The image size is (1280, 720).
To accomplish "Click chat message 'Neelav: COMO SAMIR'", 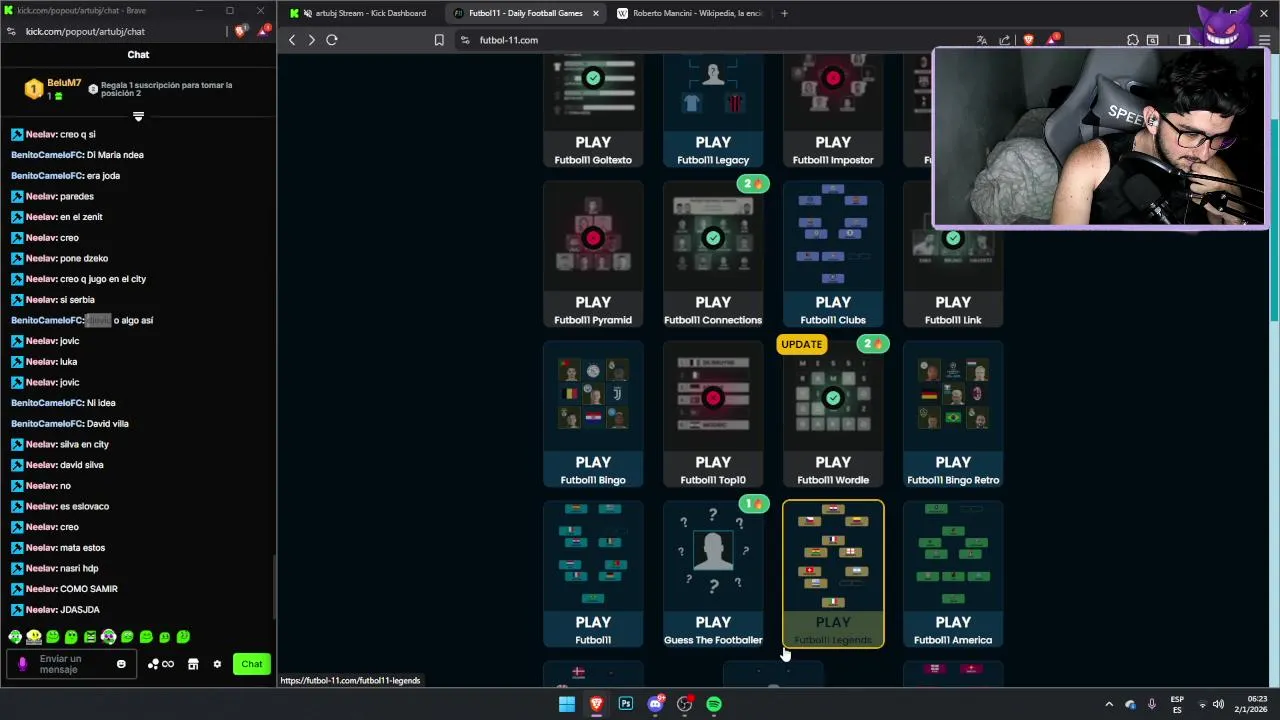I will pos(64,589).
